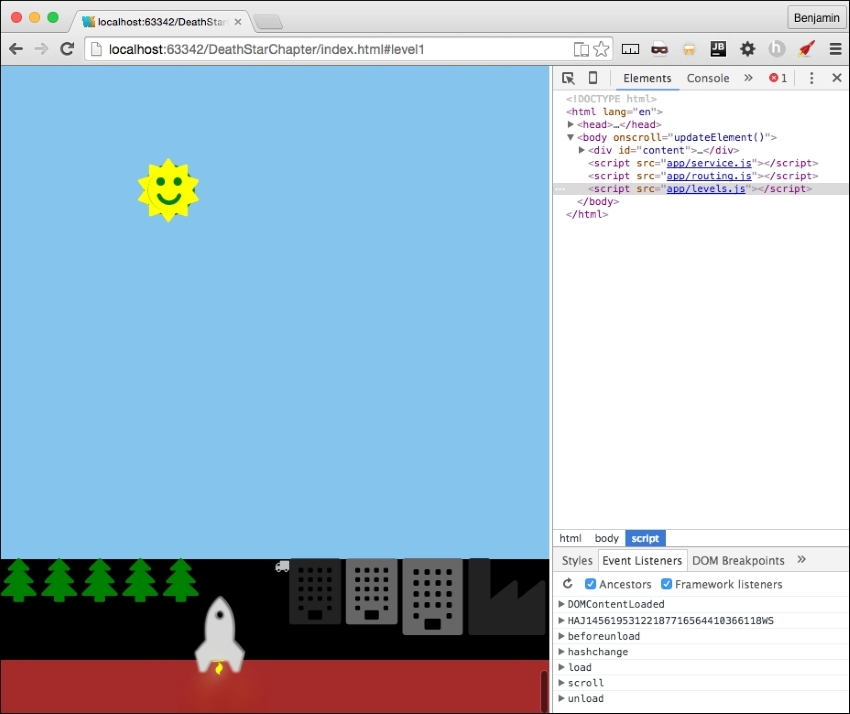
Task: Select the inspect element tool in DevTools
Action: (570, 77)
